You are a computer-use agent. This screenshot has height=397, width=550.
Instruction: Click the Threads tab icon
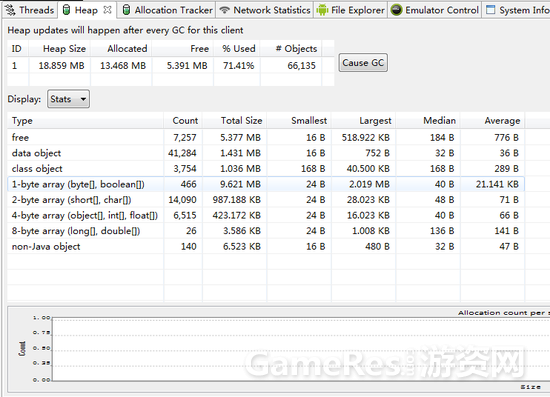pos(10,10)
